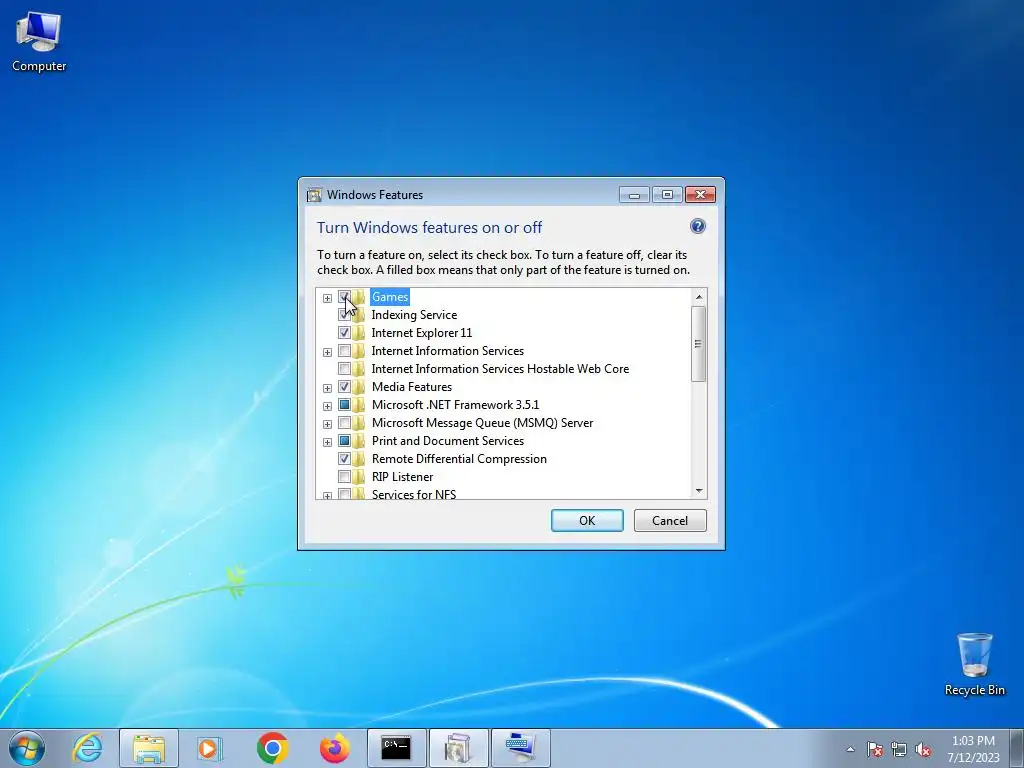Expand Microsoft Message Queue Server node
This screenshot has width=1024, height=768.
(x=327, y=424)
